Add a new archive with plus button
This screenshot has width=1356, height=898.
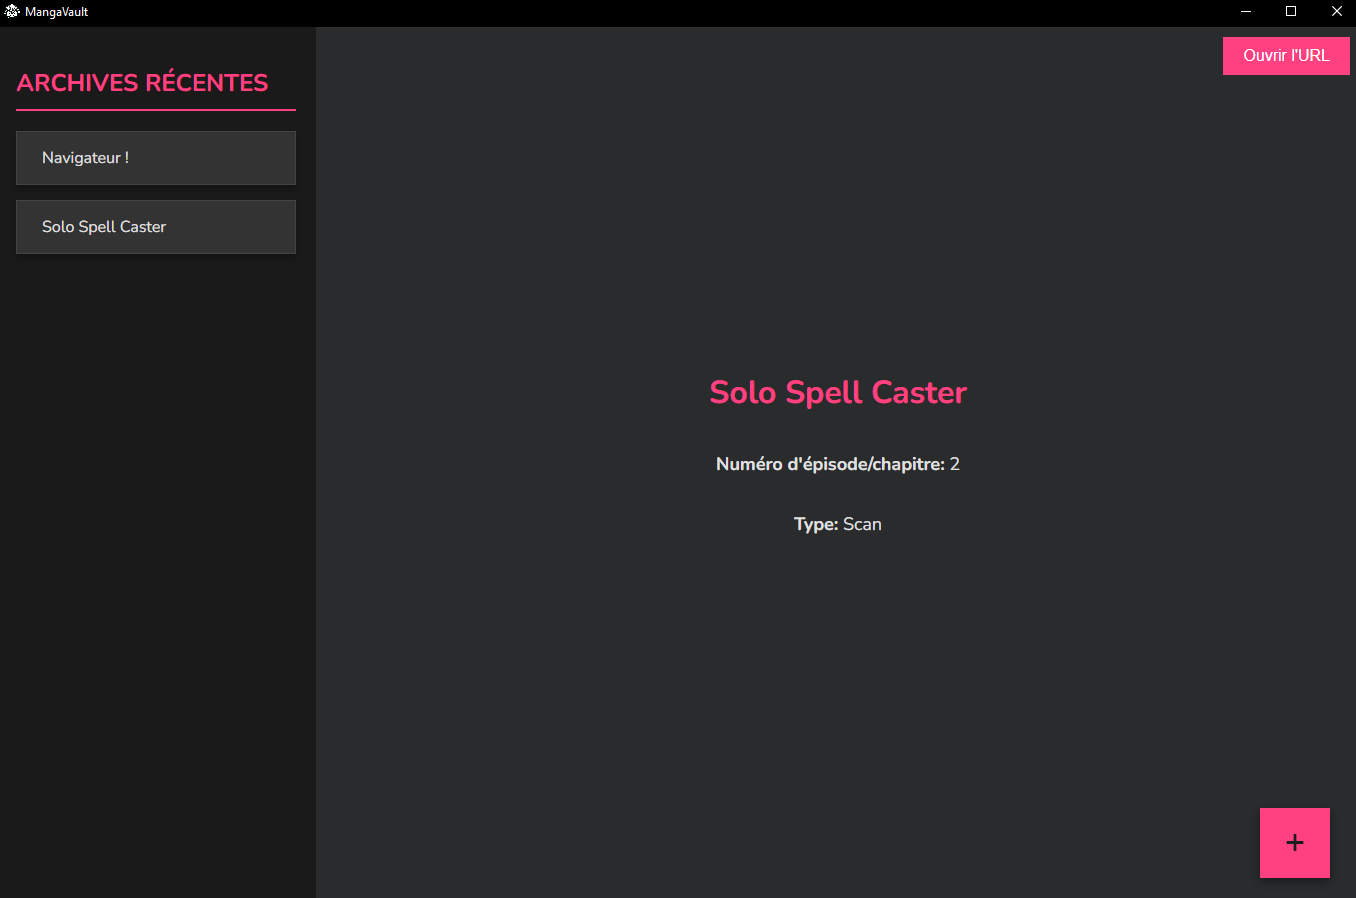tap(1295, 843)
